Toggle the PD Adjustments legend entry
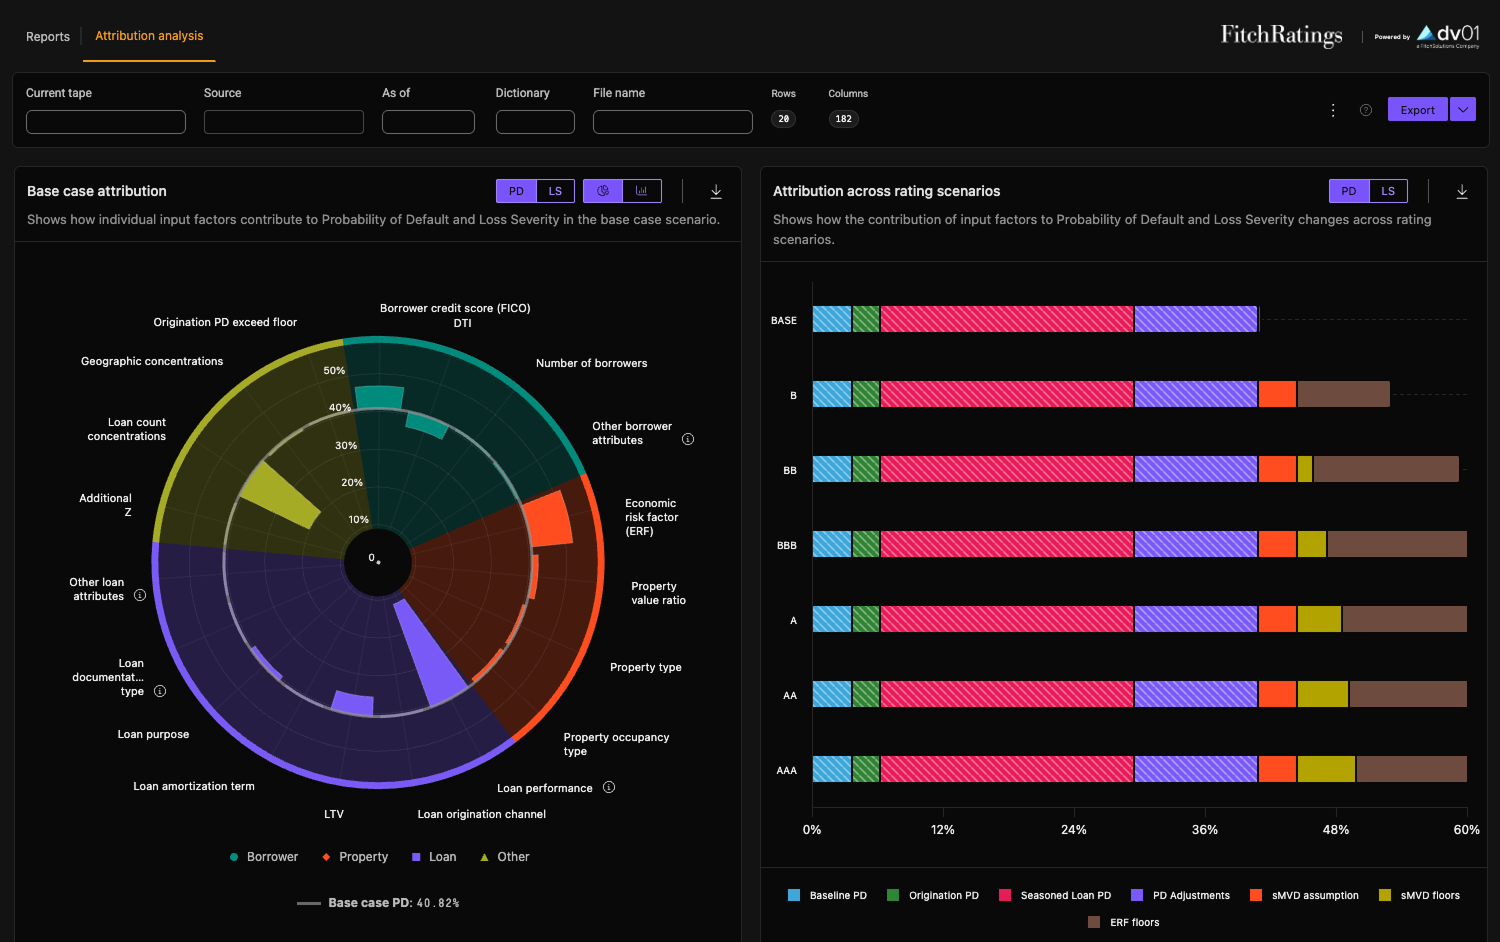 coord(1181,895)
